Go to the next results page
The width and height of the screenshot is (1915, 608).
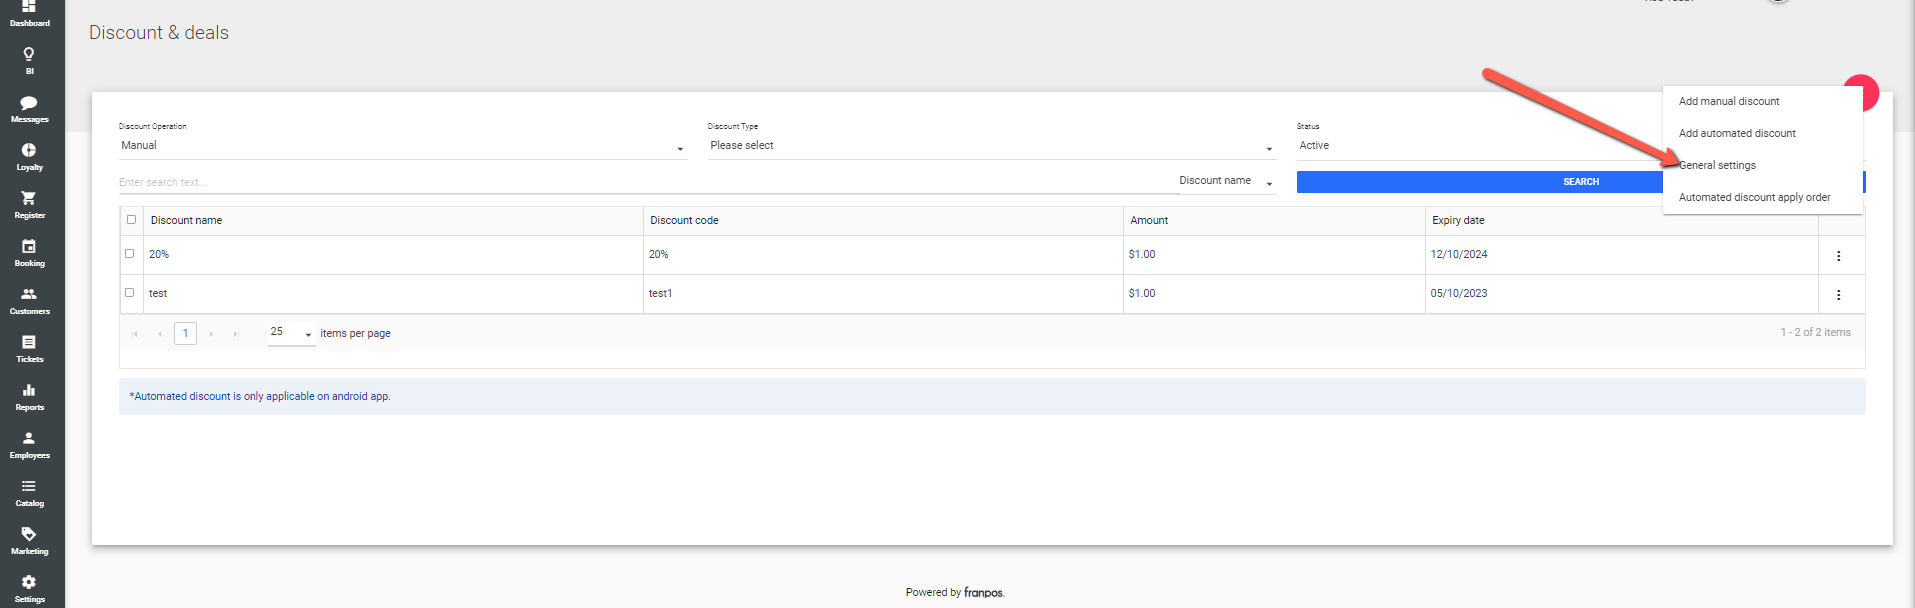coord(211,334)
